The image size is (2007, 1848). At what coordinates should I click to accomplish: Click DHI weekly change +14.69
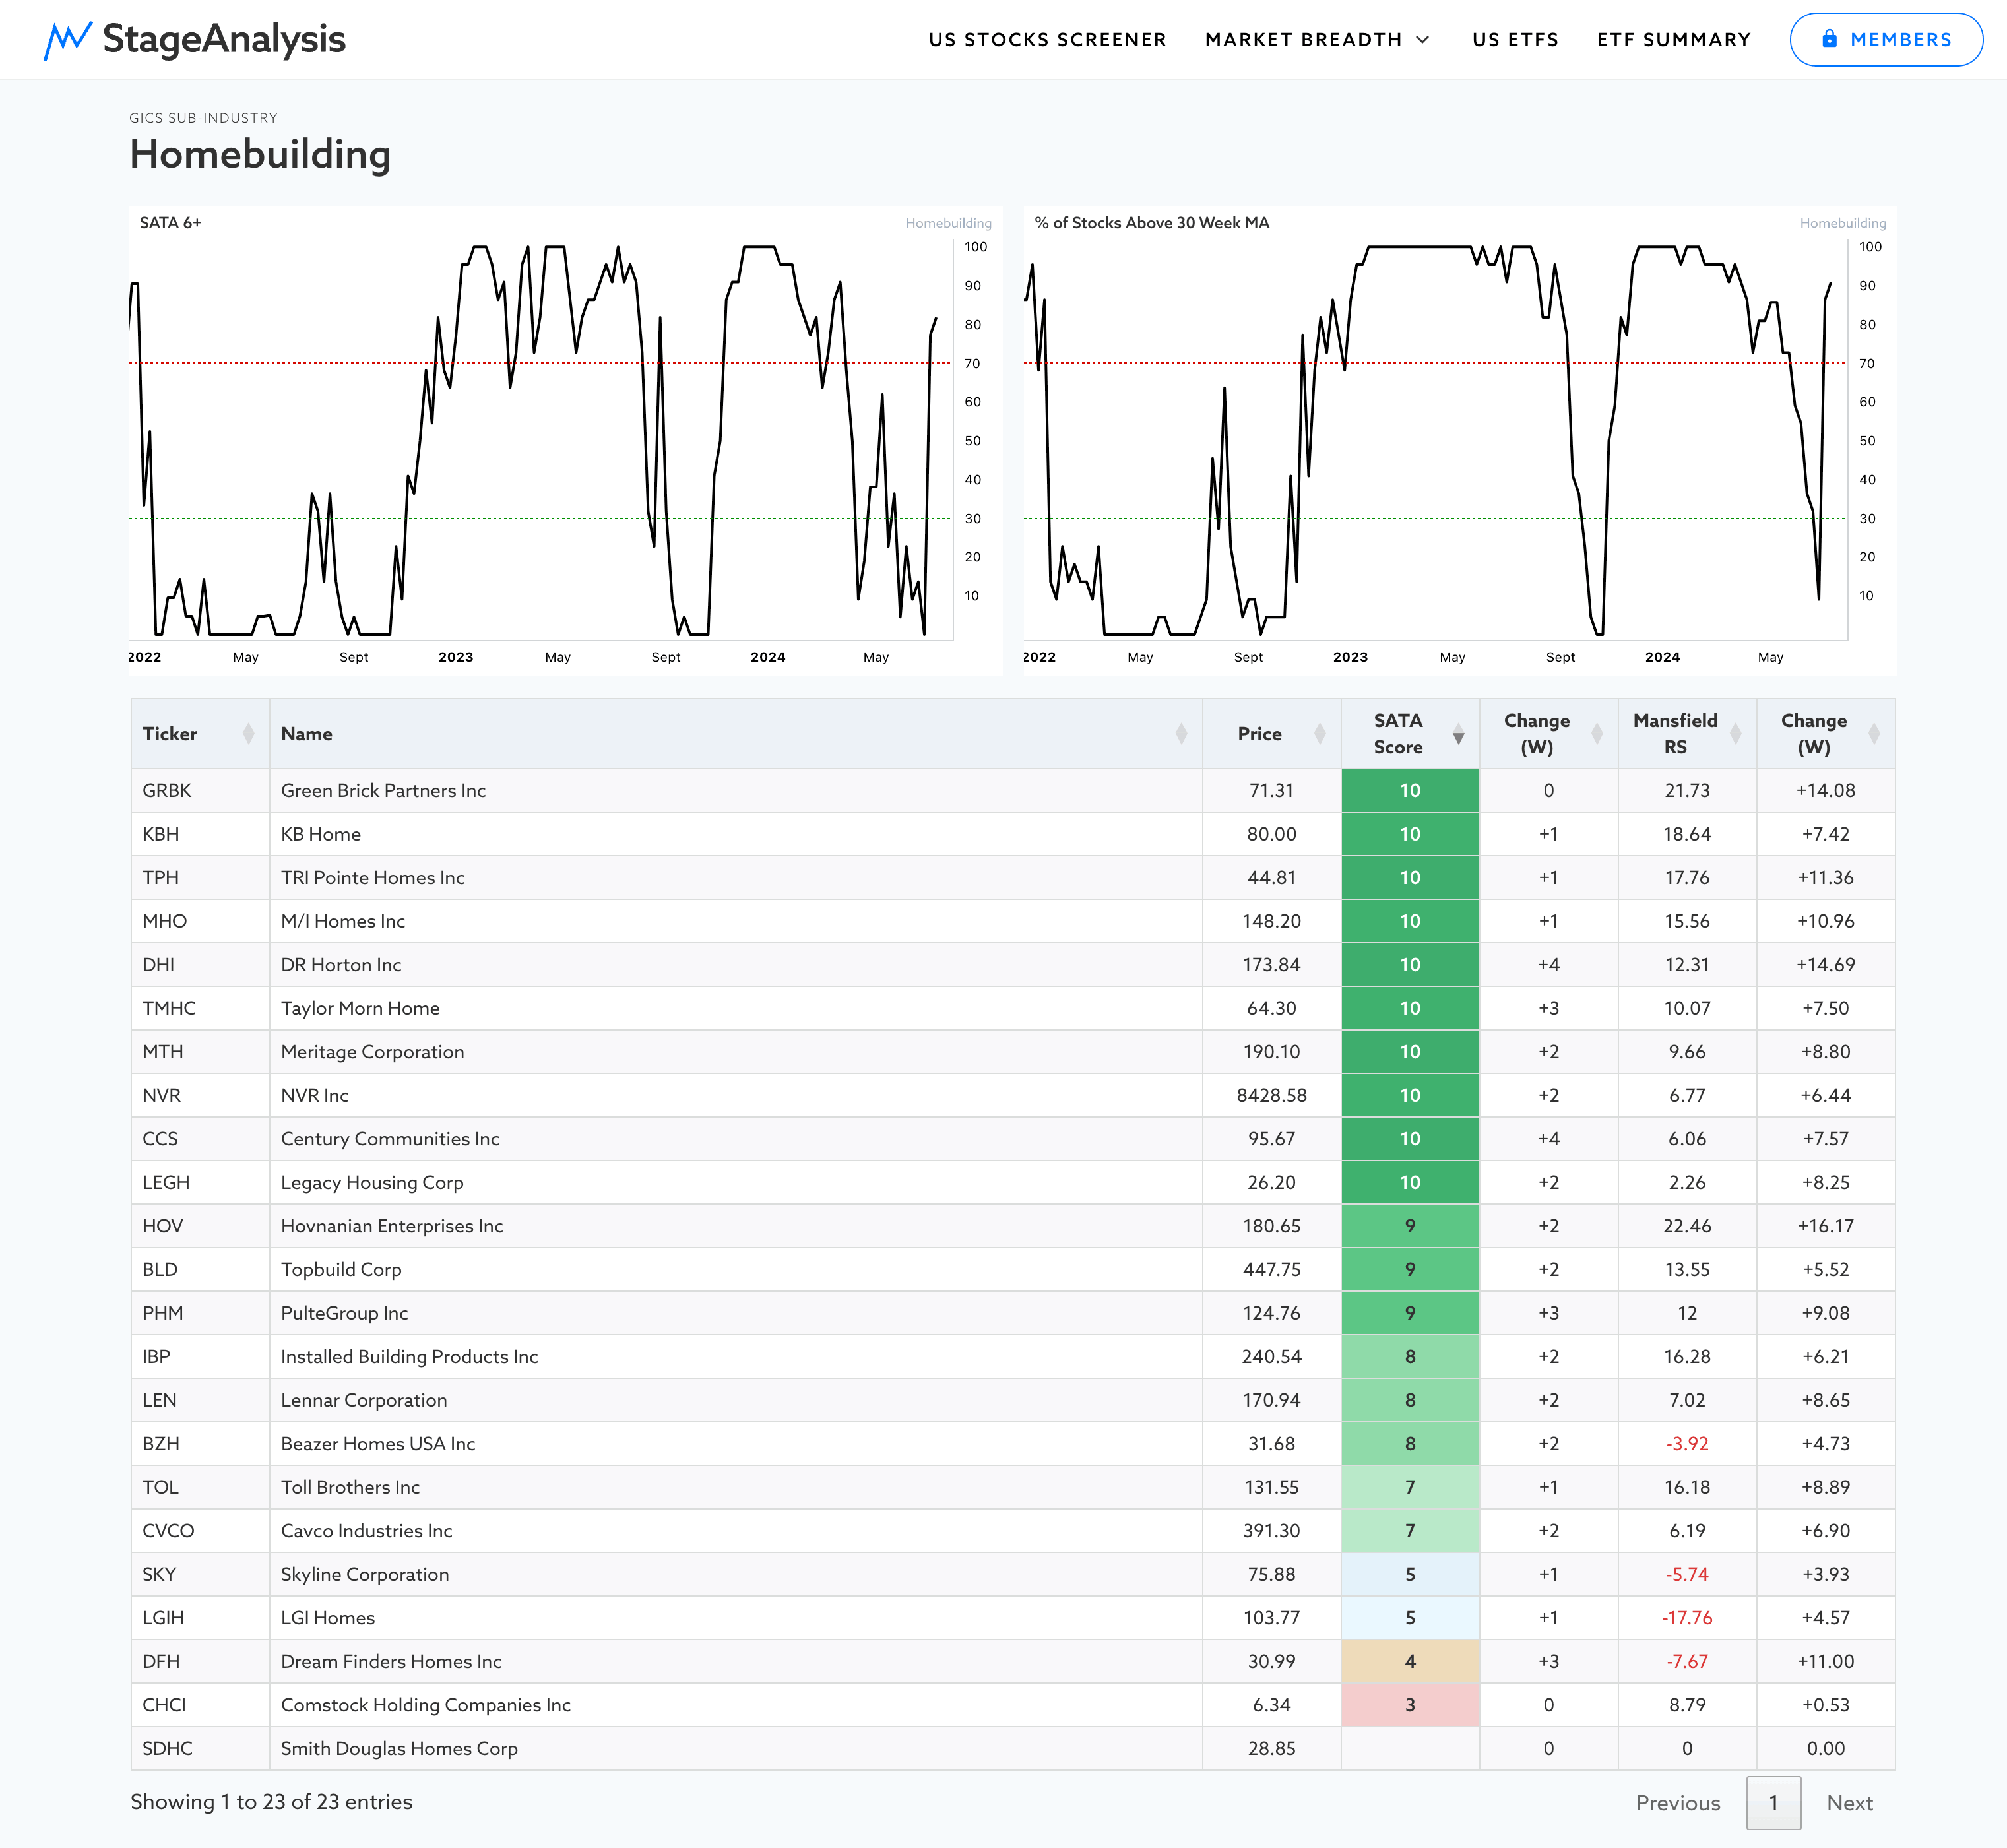pyautogui.click(x=1826, y=965)
